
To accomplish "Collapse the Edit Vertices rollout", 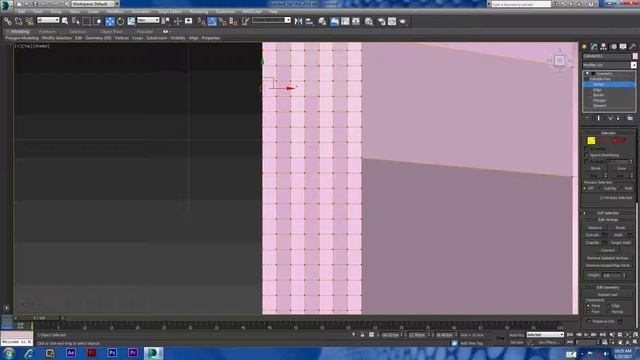I will point(608,220).
